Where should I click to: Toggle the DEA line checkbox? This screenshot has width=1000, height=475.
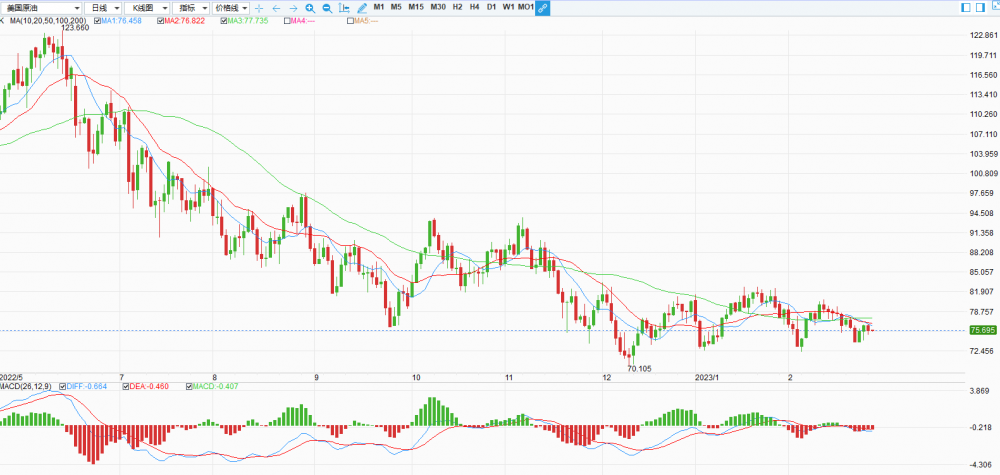pyautogui.click(x=125, y=386)
